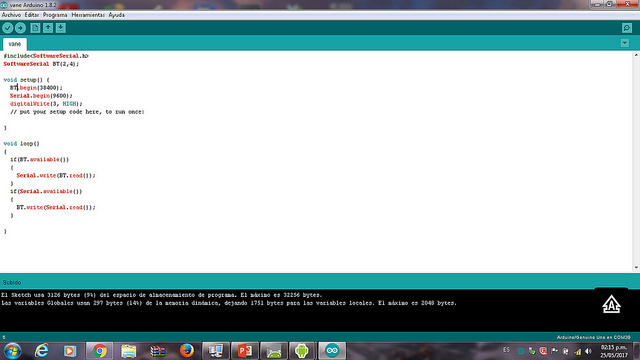The image size is (640, 360).
Task: Open the Serial Monitor magnifier icon
Action: pos(627,28)
